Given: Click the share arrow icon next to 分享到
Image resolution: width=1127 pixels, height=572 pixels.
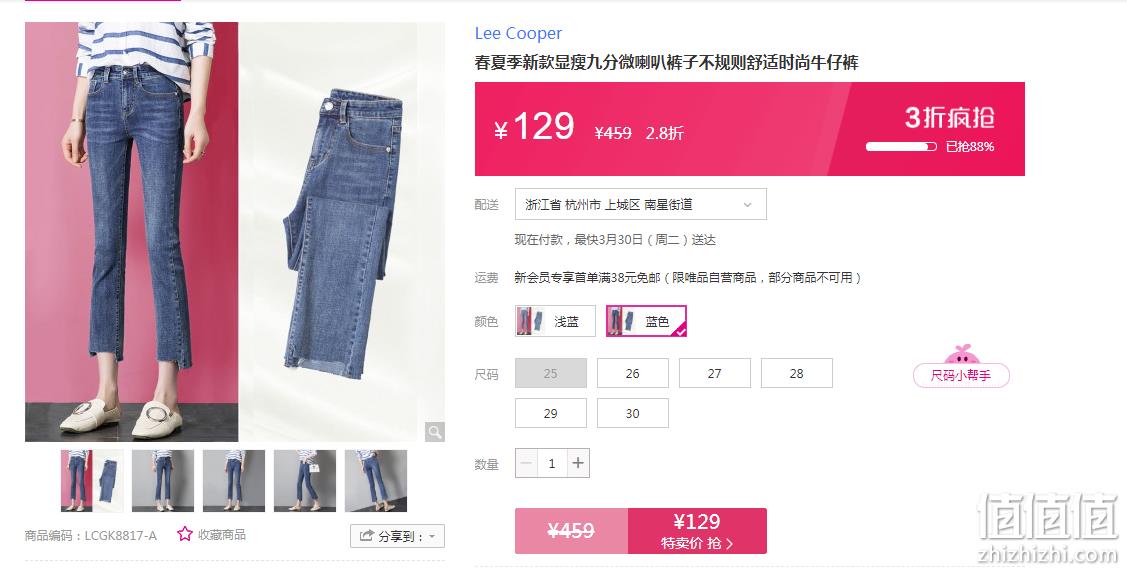Looking at the screenshot, I should [x=367, y=535].
